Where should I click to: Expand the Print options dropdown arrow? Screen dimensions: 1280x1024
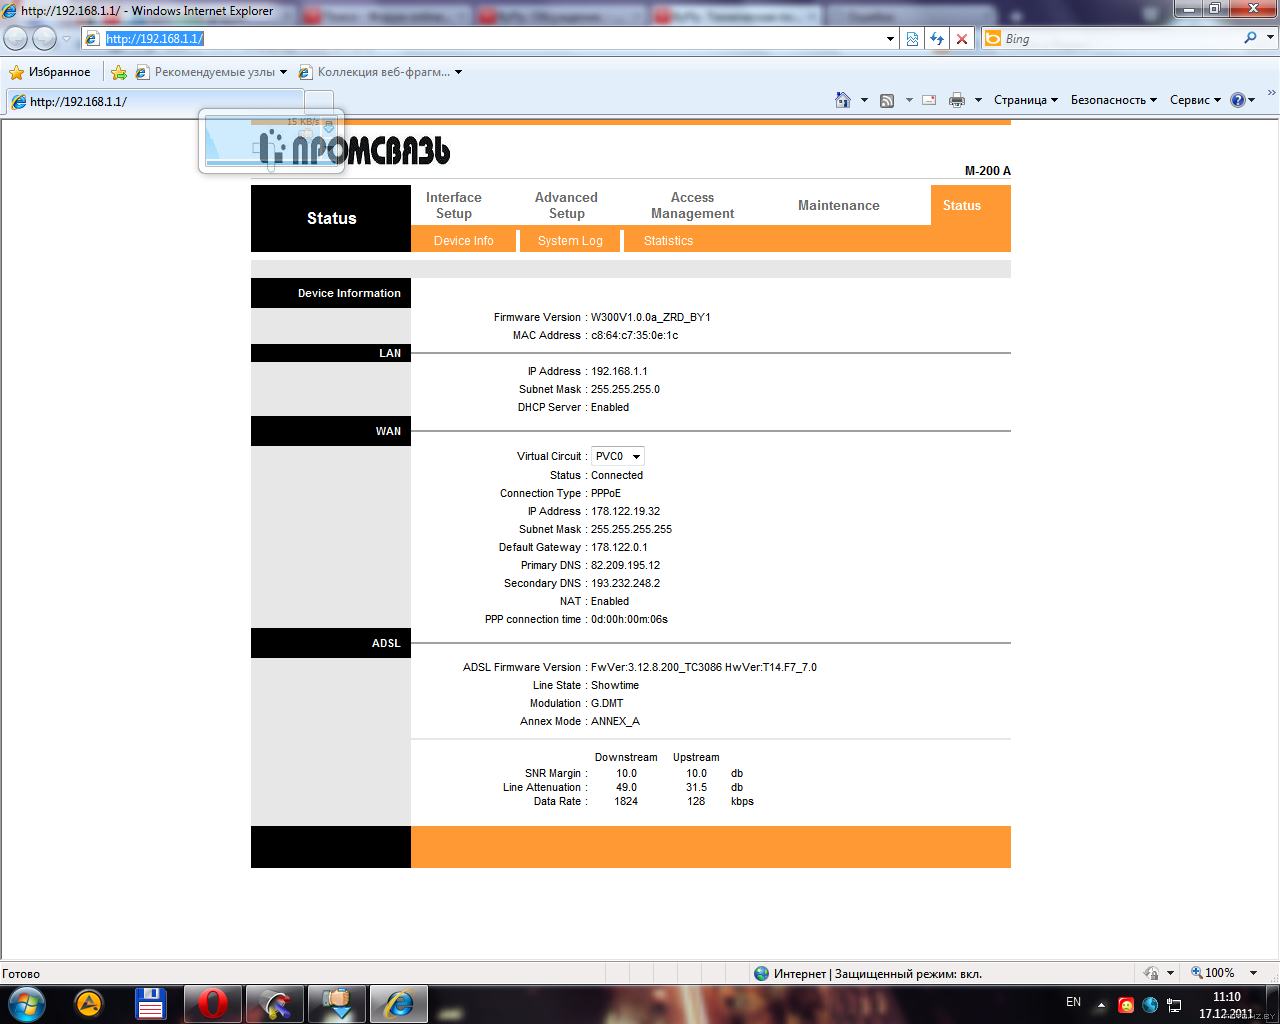tap(978, 100)
